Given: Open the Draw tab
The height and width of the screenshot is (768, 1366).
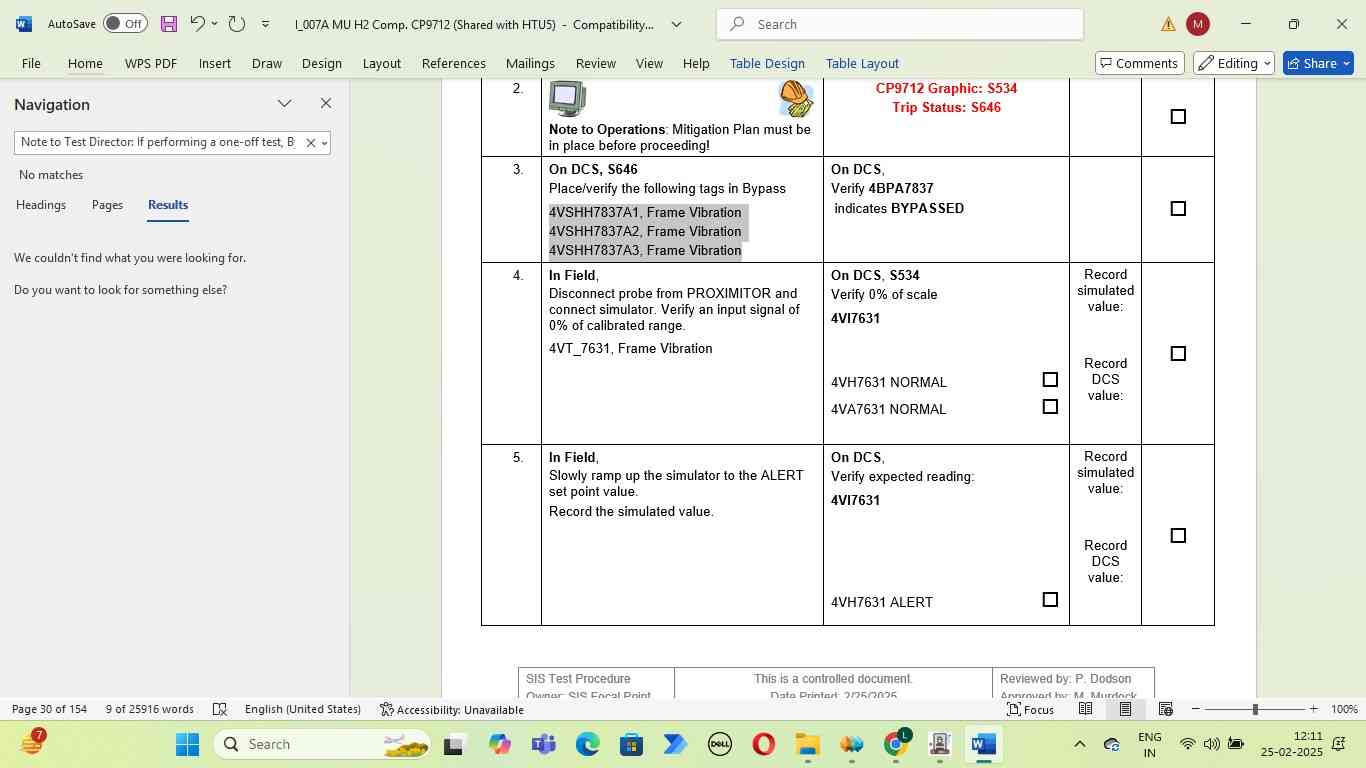Looking at the screenshot, I should tap(267, 63).
